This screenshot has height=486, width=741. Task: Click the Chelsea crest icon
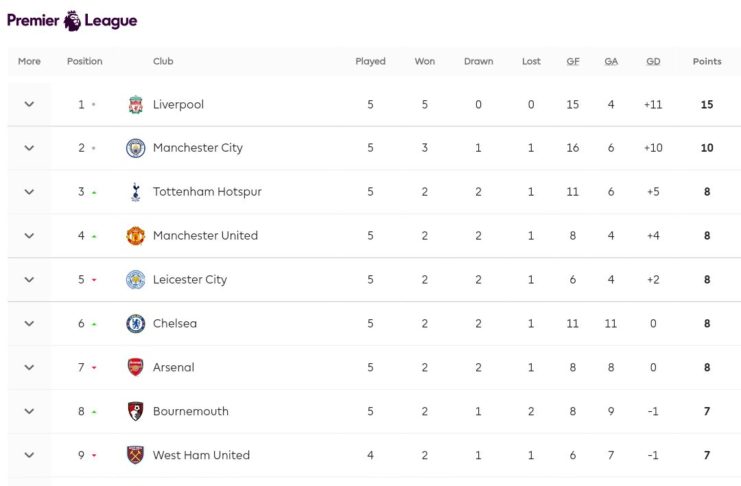click(x=136, y=324)
